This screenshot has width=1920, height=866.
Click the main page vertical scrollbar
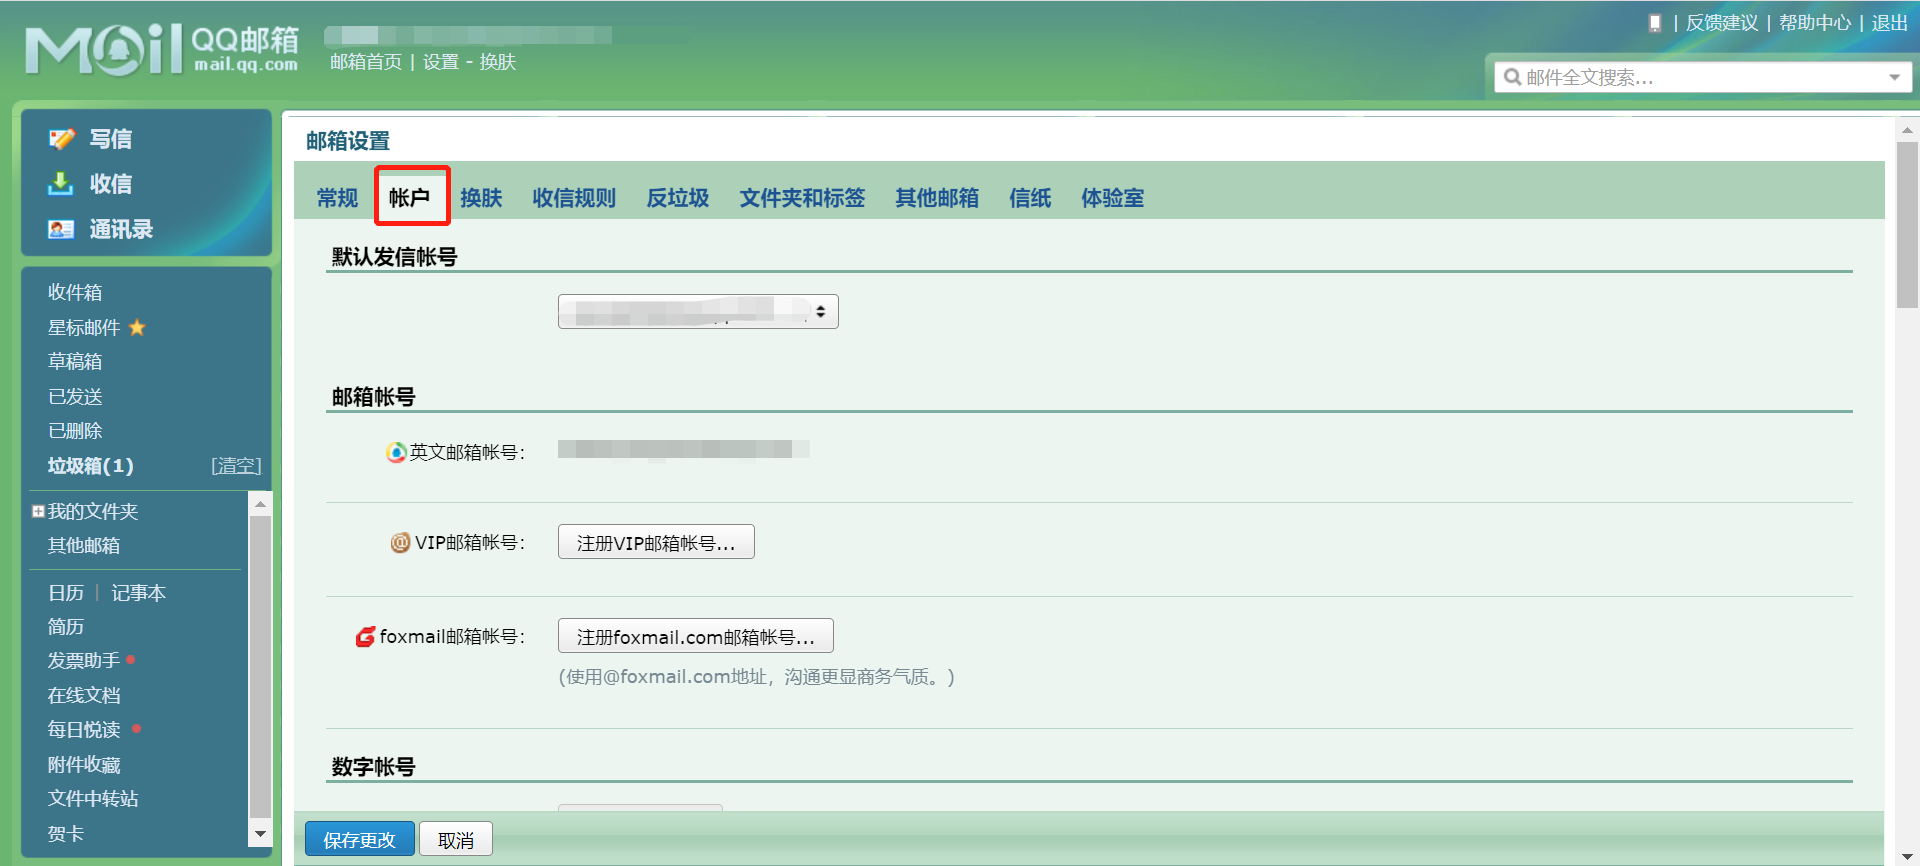[x=1907, y=225]
